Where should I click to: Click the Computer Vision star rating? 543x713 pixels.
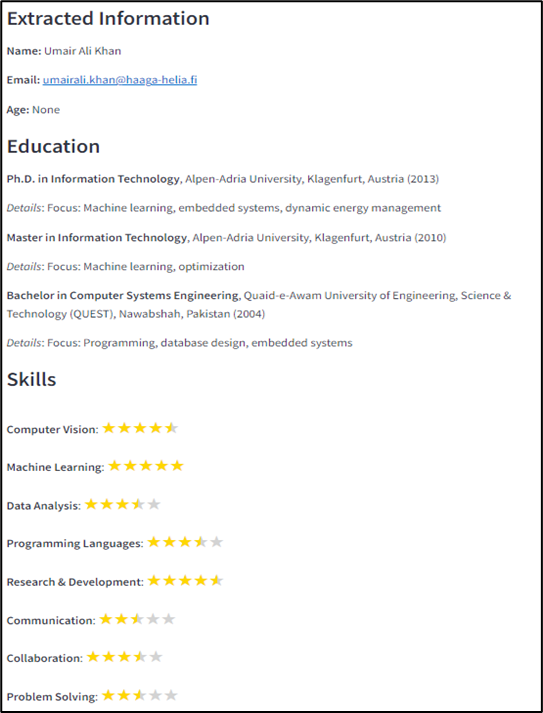140,428
